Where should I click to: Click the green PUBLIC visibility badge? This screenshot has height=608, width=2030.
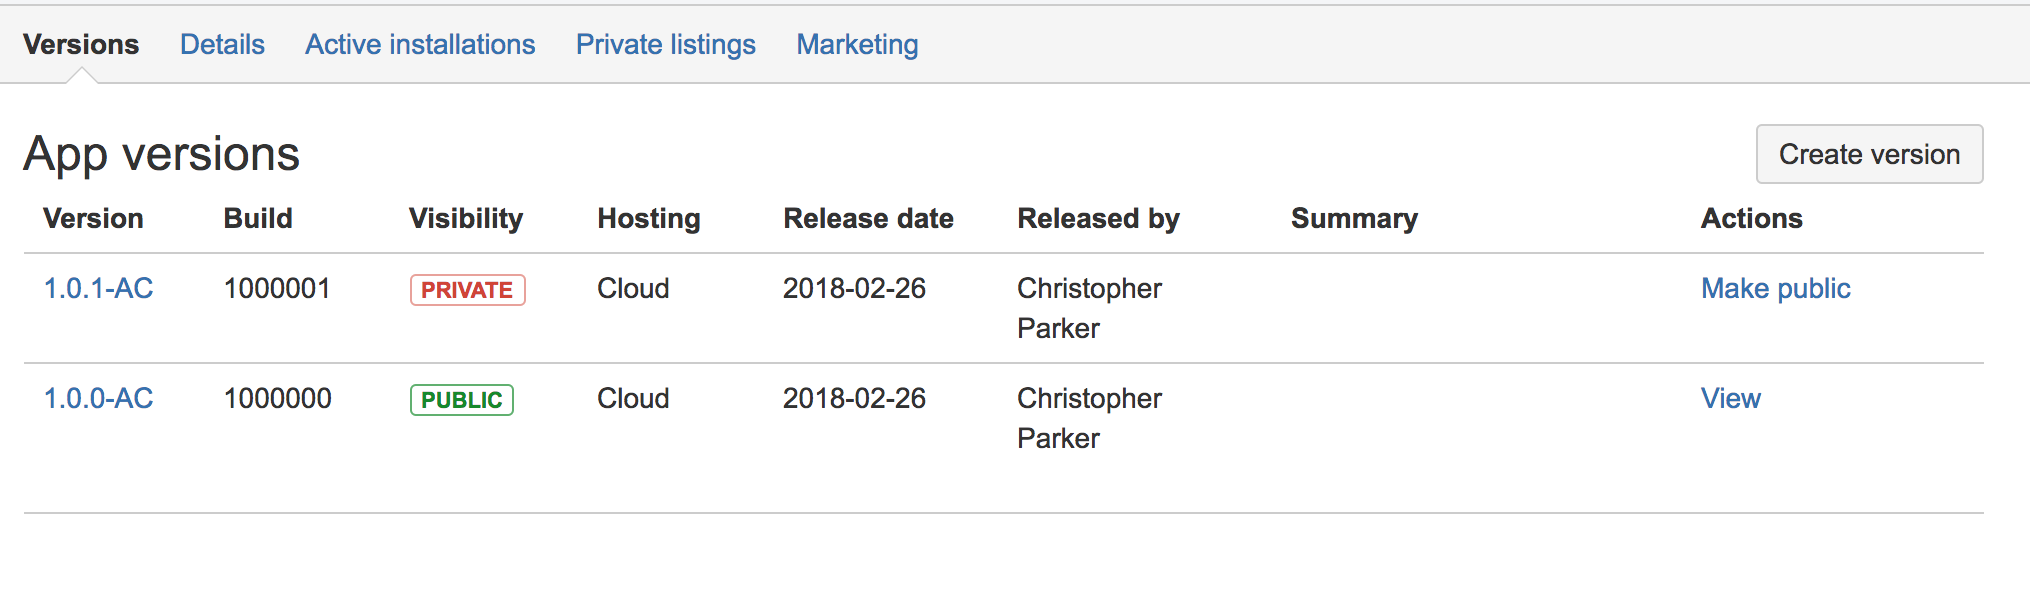click(x=461, y=400)
